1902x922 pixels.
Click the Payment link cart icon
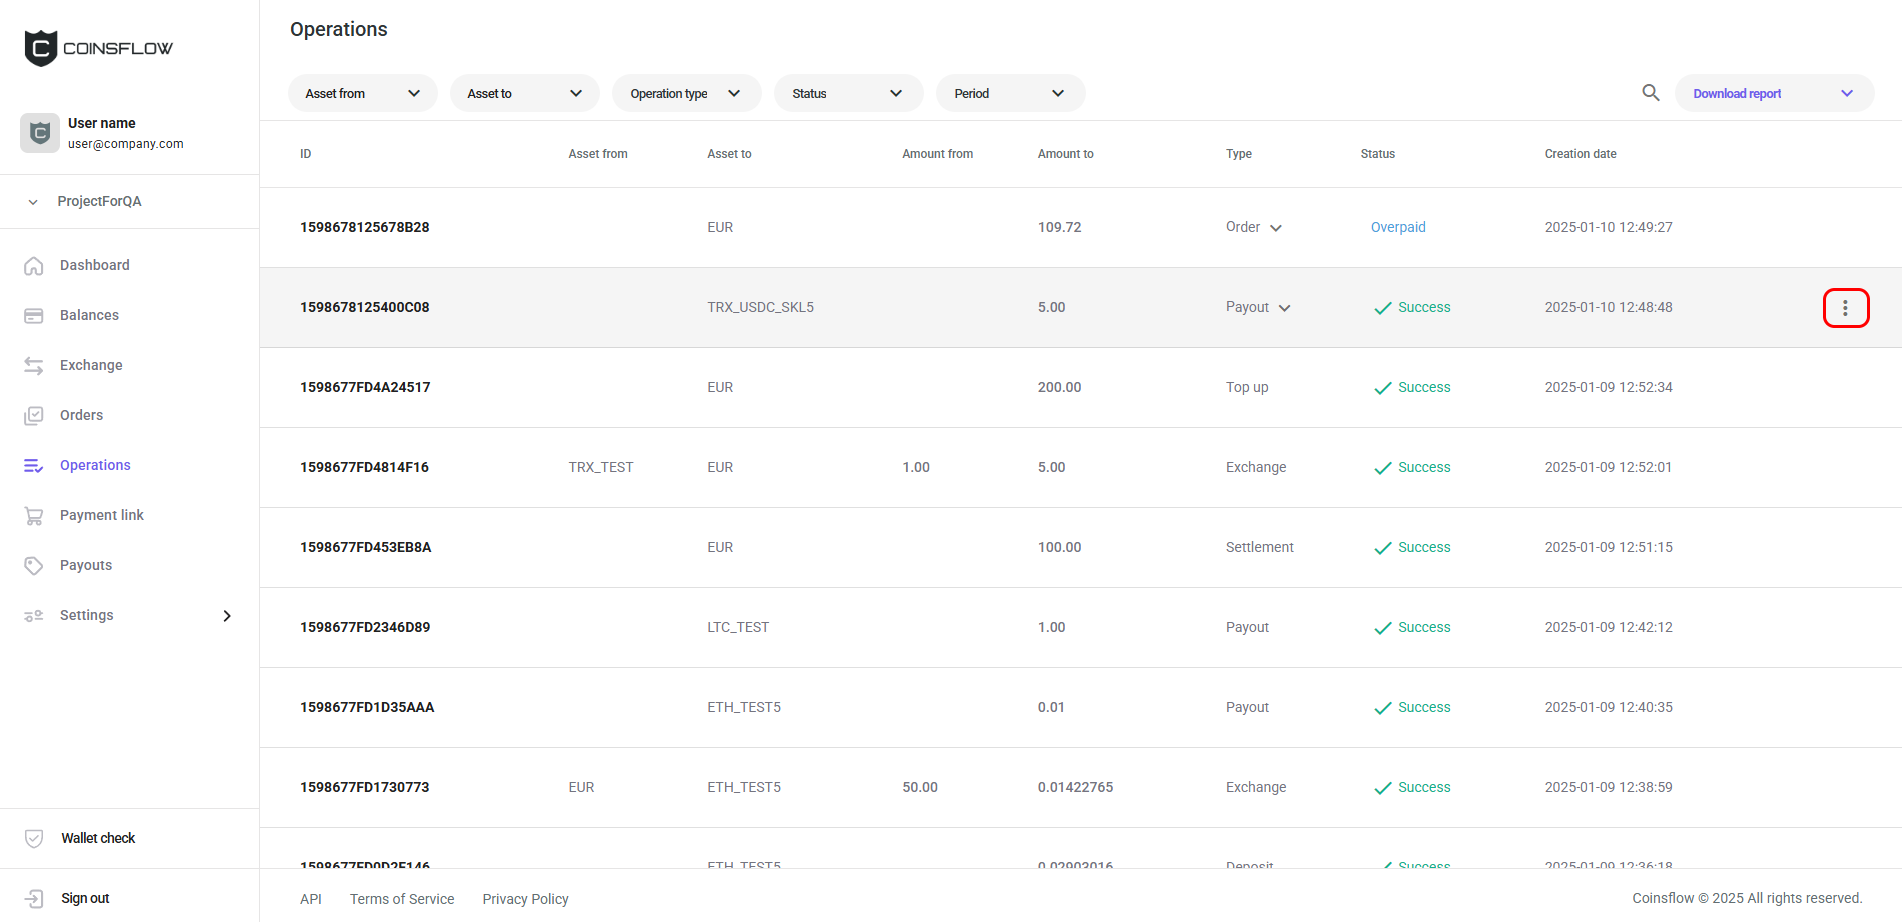click(x=34, y=516)
